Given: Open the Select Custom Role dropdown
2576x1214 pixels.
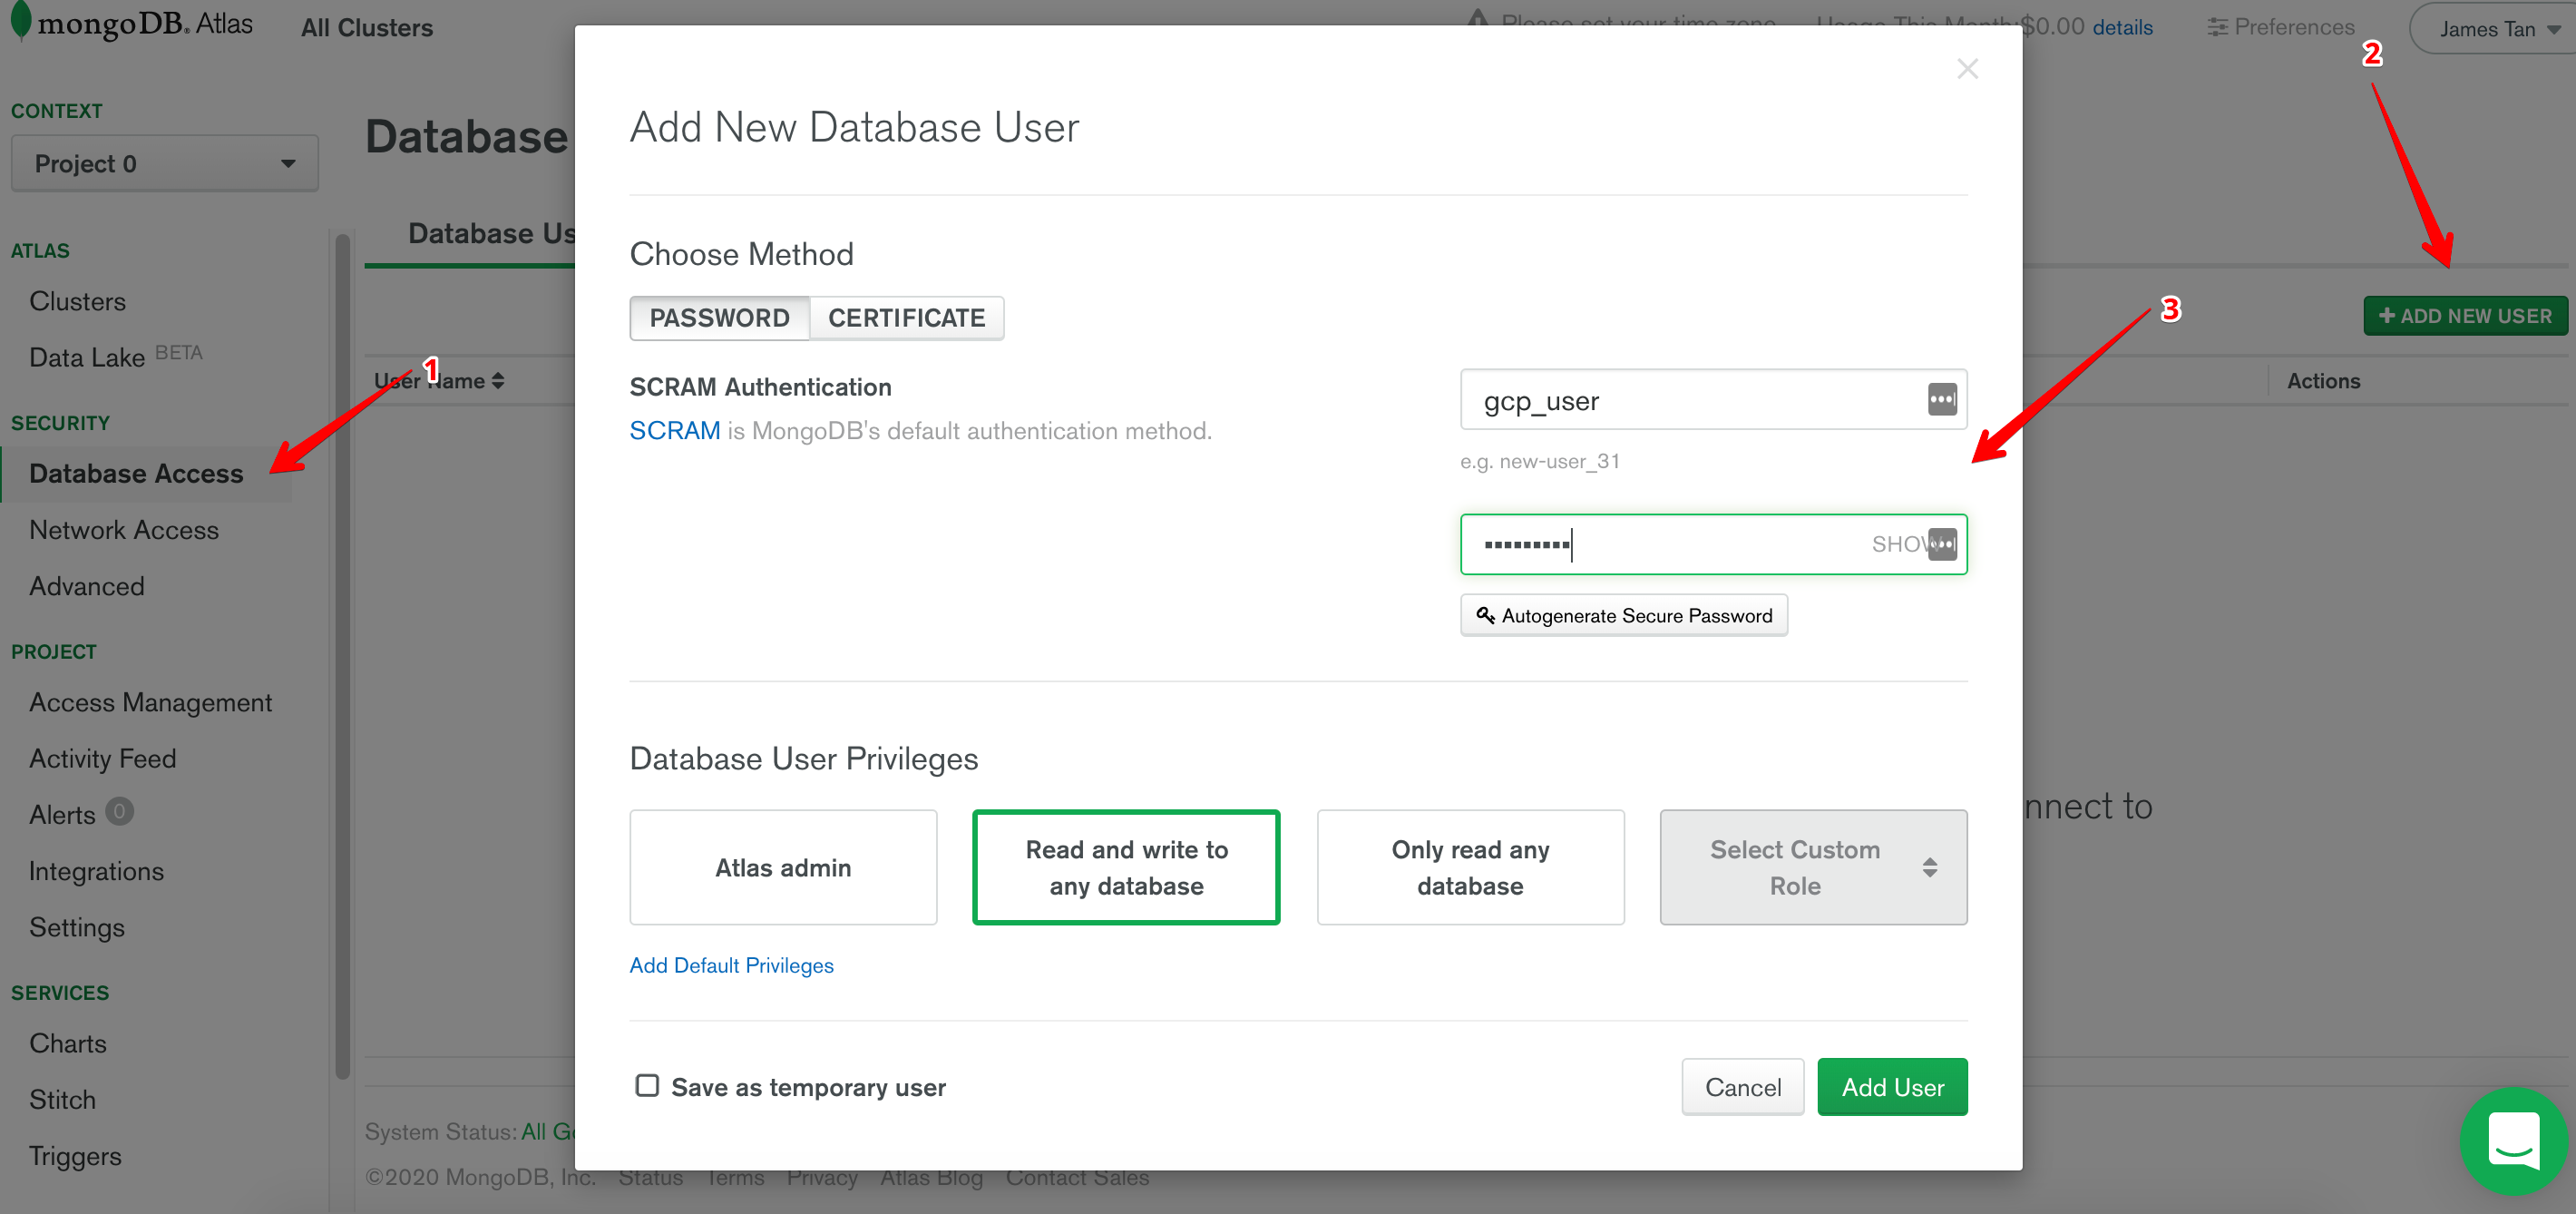Looking at the screenshot, I should tap(1812, 867).
